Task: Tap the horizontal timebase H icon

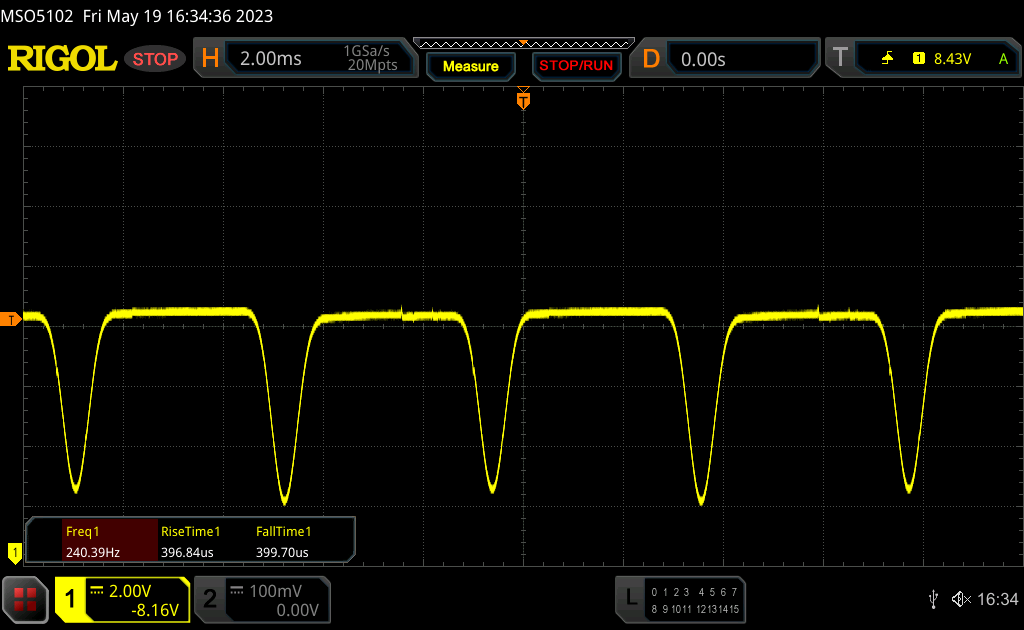Action: [210, 59]
